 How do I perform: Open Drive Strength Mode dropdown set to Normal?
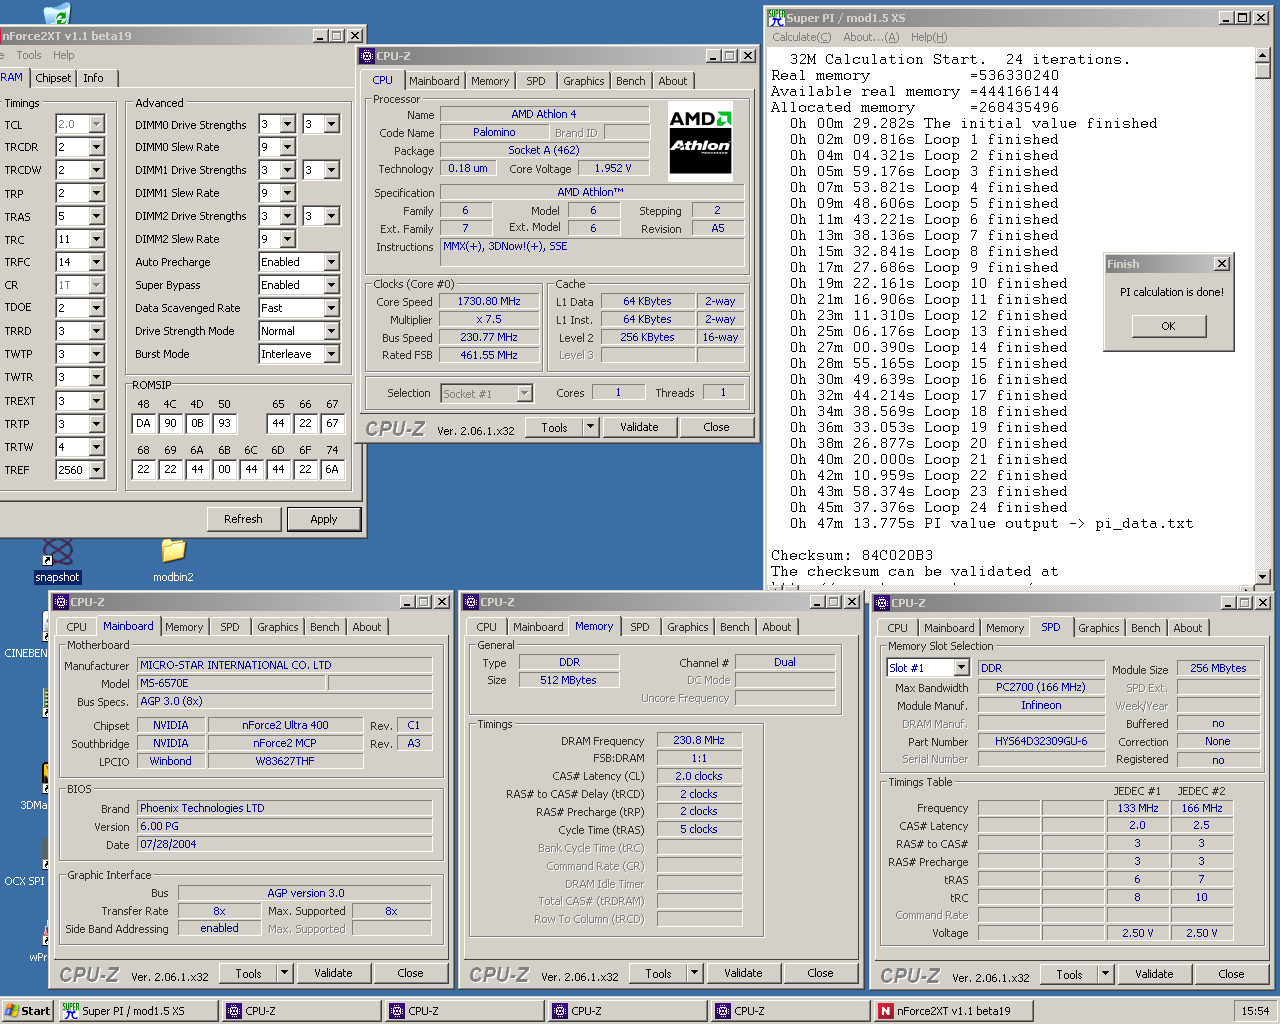point(332,331)
